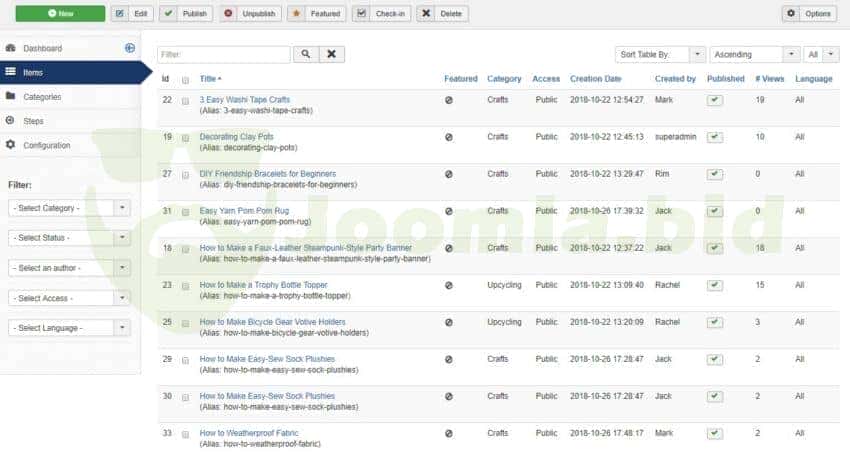Open the Select an author dropdown
The height and width of the screenshot is (459, 850).
69,268
